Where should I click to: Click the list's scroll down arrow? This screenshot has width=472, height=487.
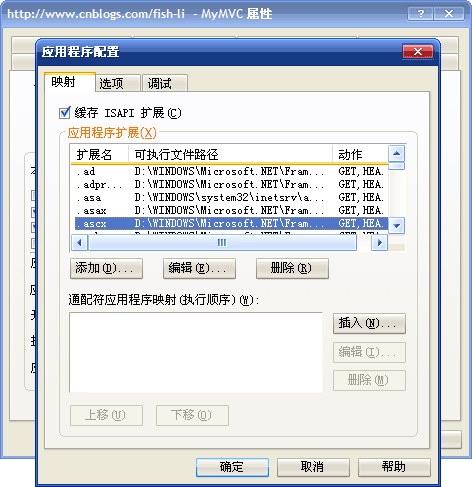coord(397,225)
